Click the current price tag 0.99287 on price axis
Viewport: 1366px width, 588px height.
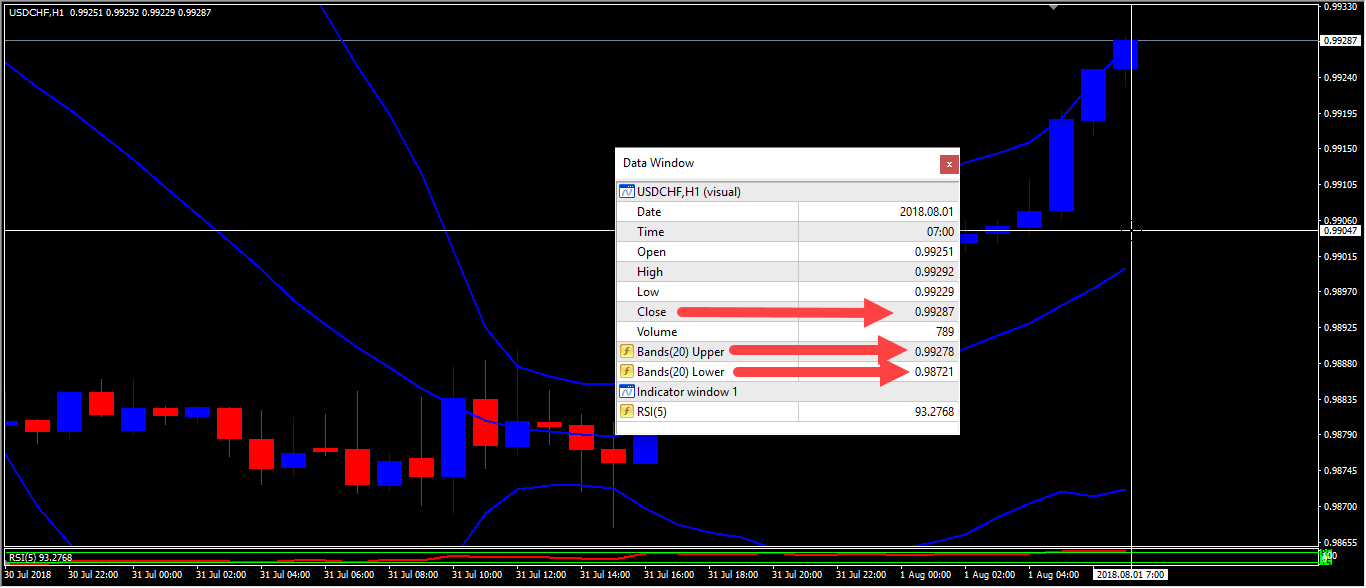pyautogui.click(x=1340, y=41)
